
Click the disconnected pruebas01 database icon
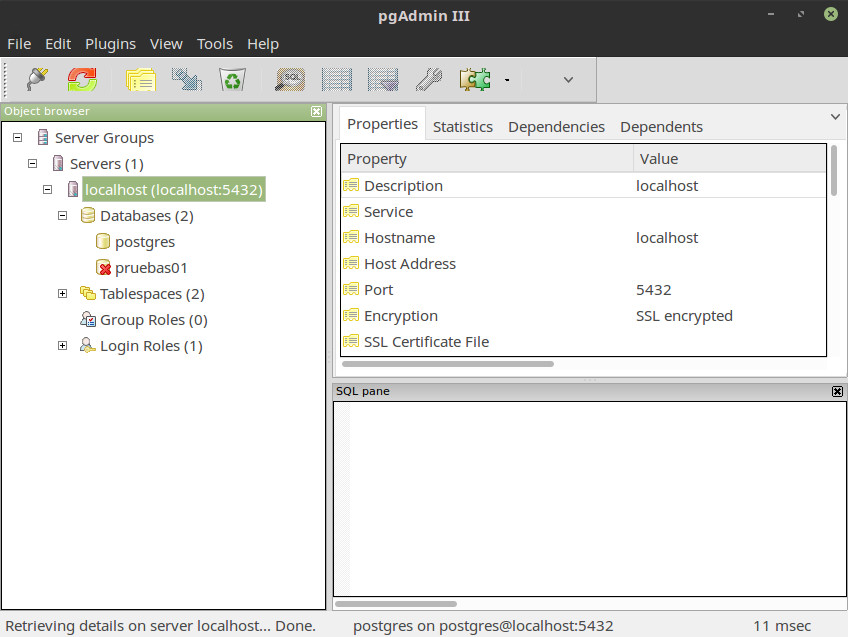103,267
